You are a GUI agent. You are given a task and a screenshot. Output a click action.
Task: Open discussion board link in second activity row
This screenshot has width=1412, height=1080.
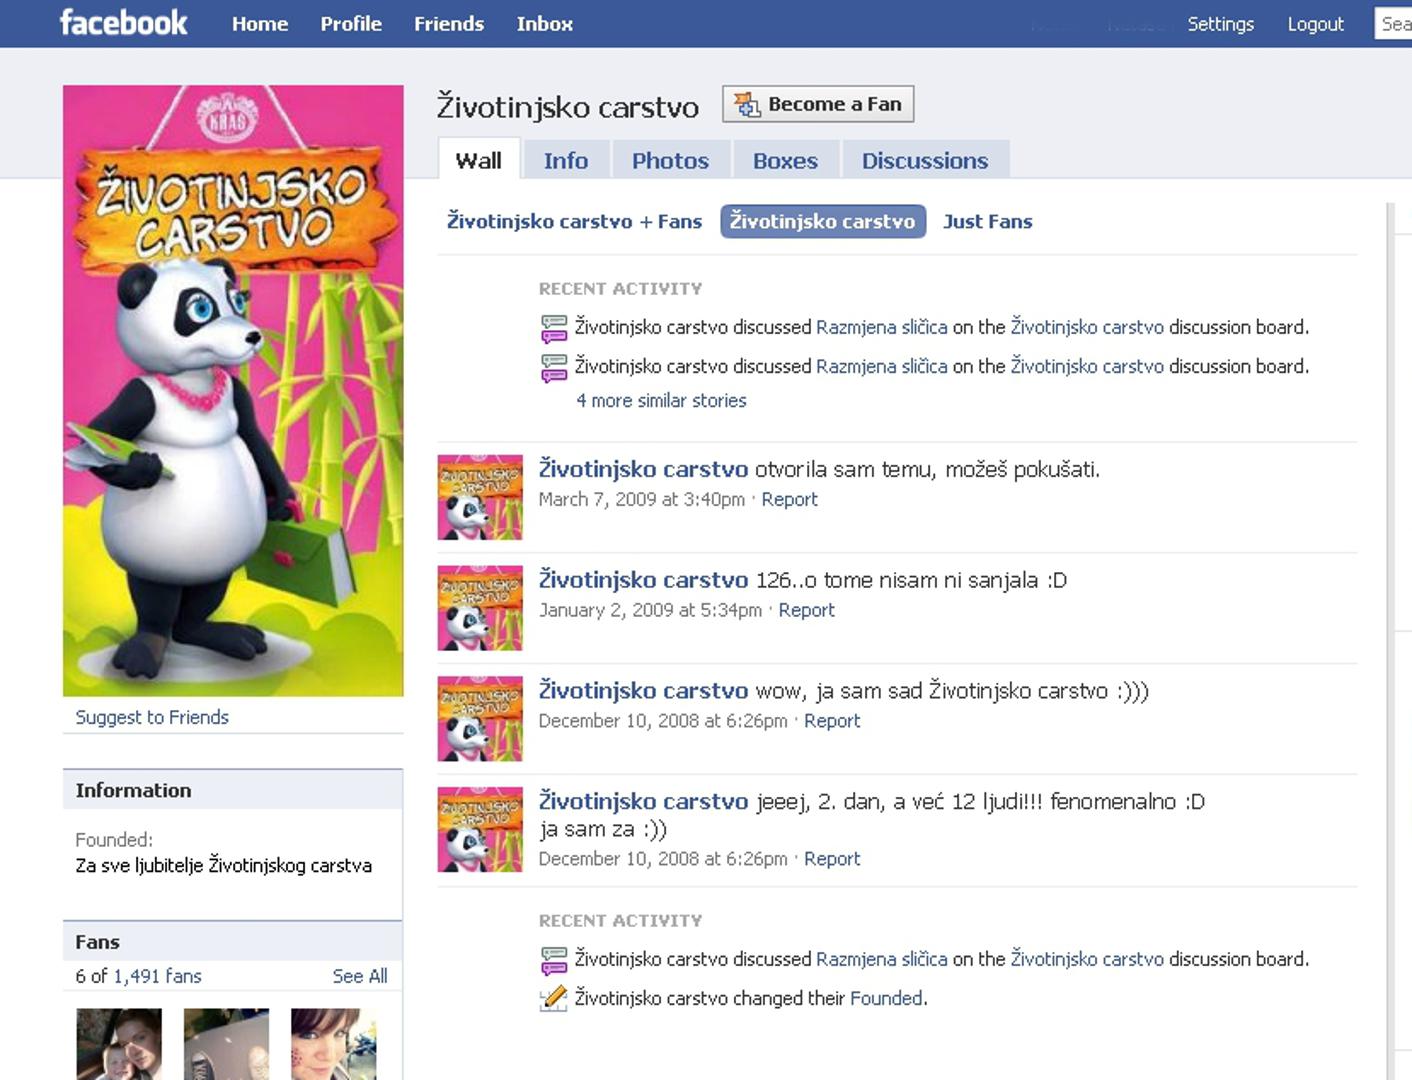coord(1087,366)
